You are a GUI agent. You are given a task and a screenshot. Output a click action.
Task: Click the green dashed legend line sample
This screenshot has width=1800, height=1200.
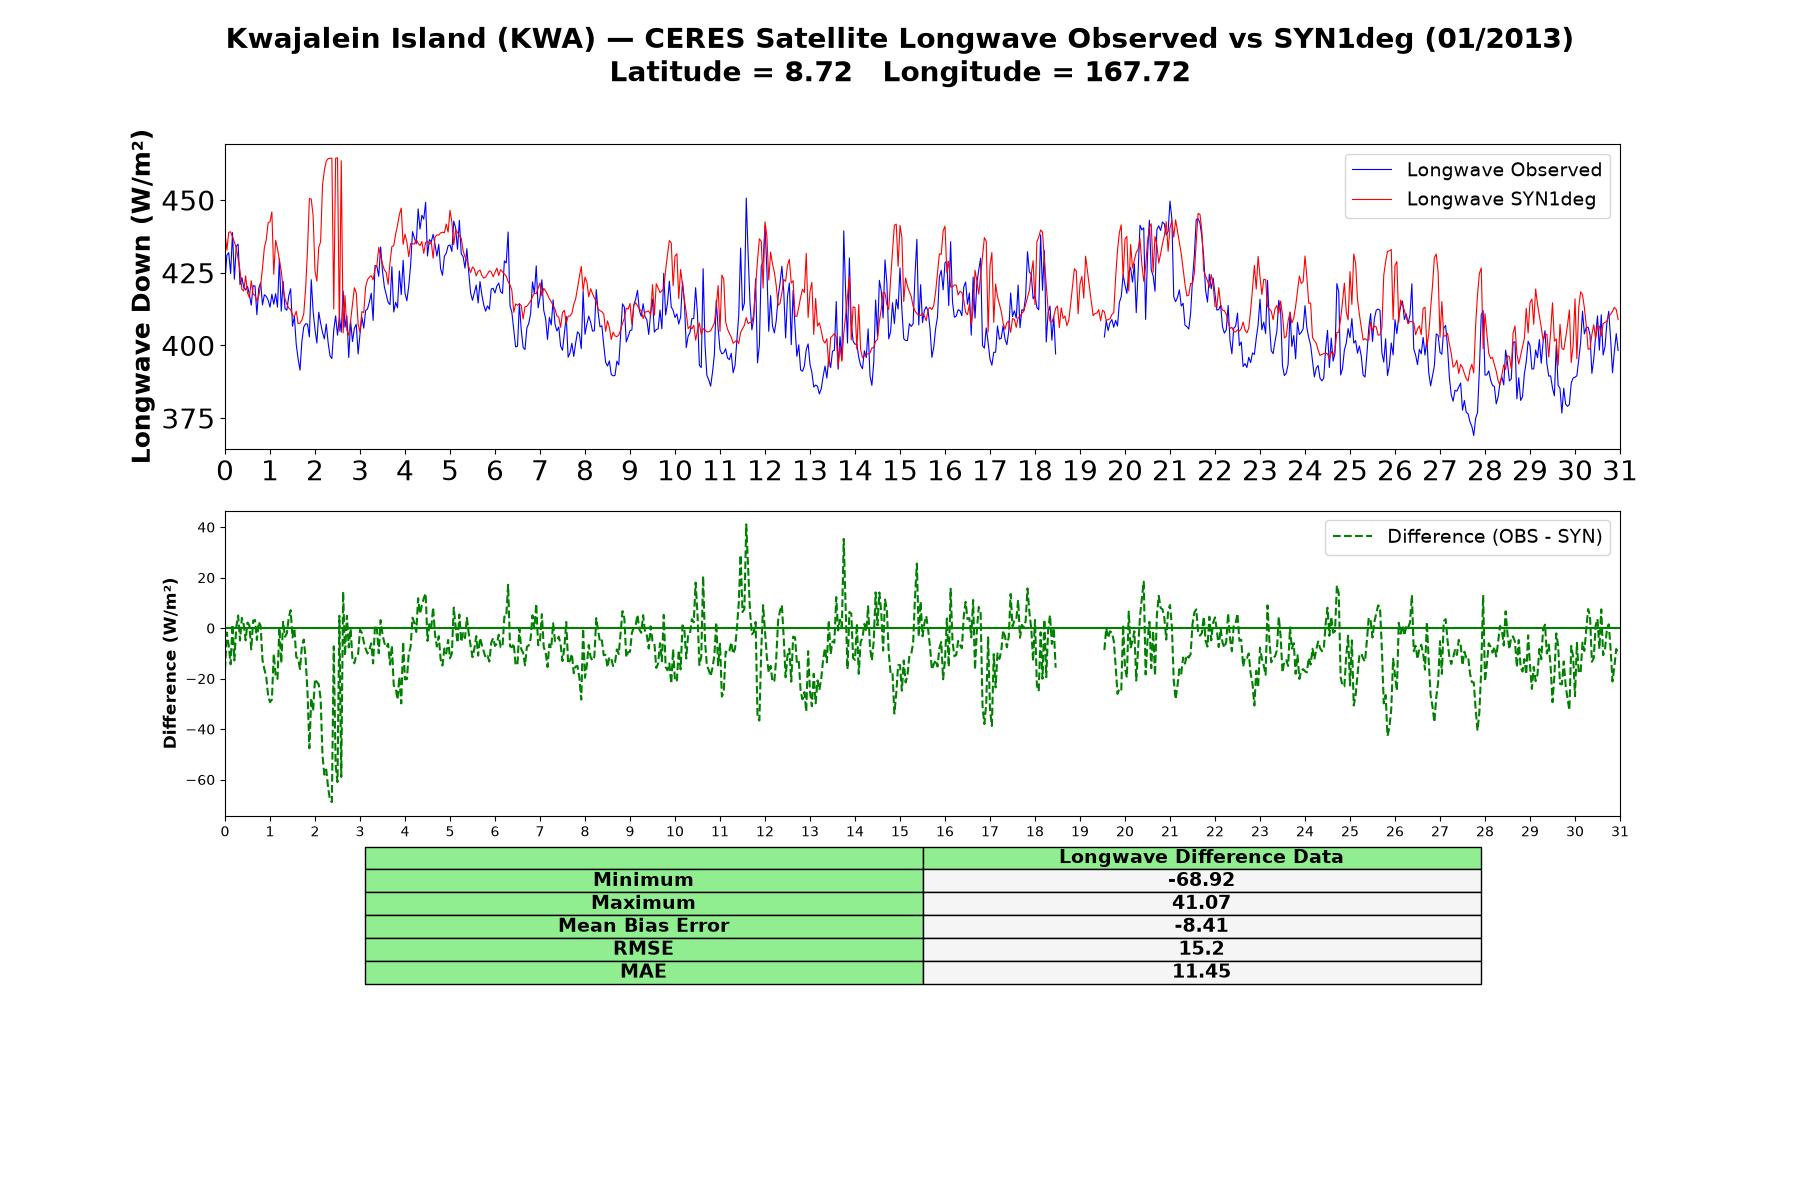coord(1352,537)
